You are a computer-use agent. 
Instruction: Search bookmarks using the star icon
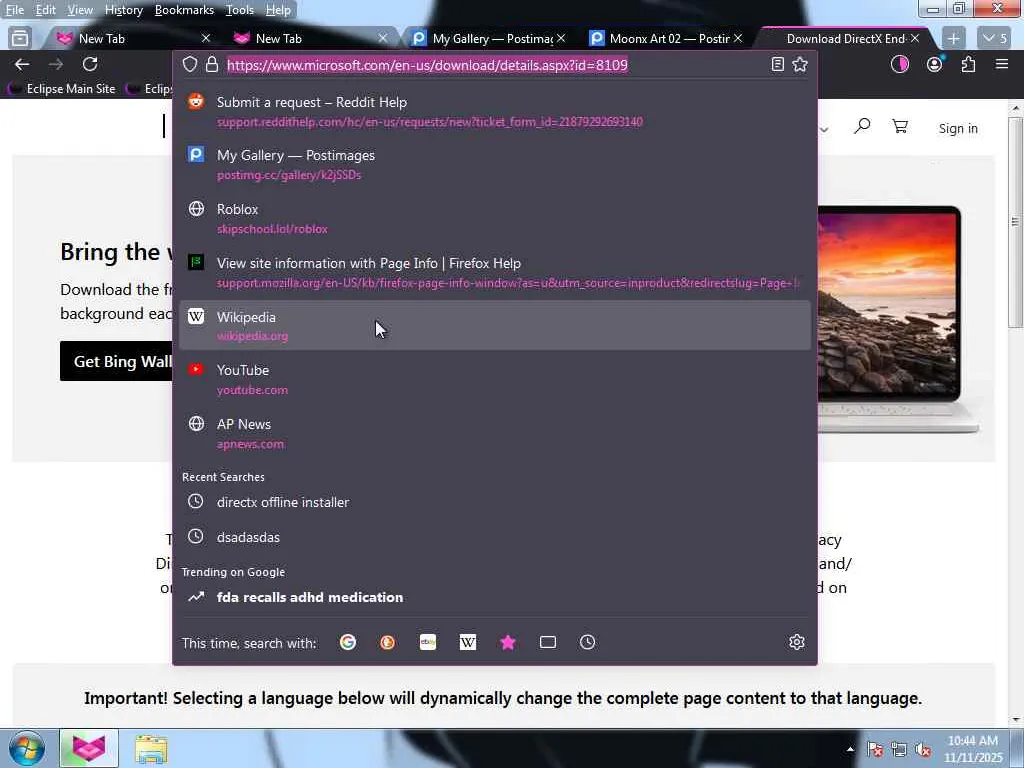[x=508, y=643]
